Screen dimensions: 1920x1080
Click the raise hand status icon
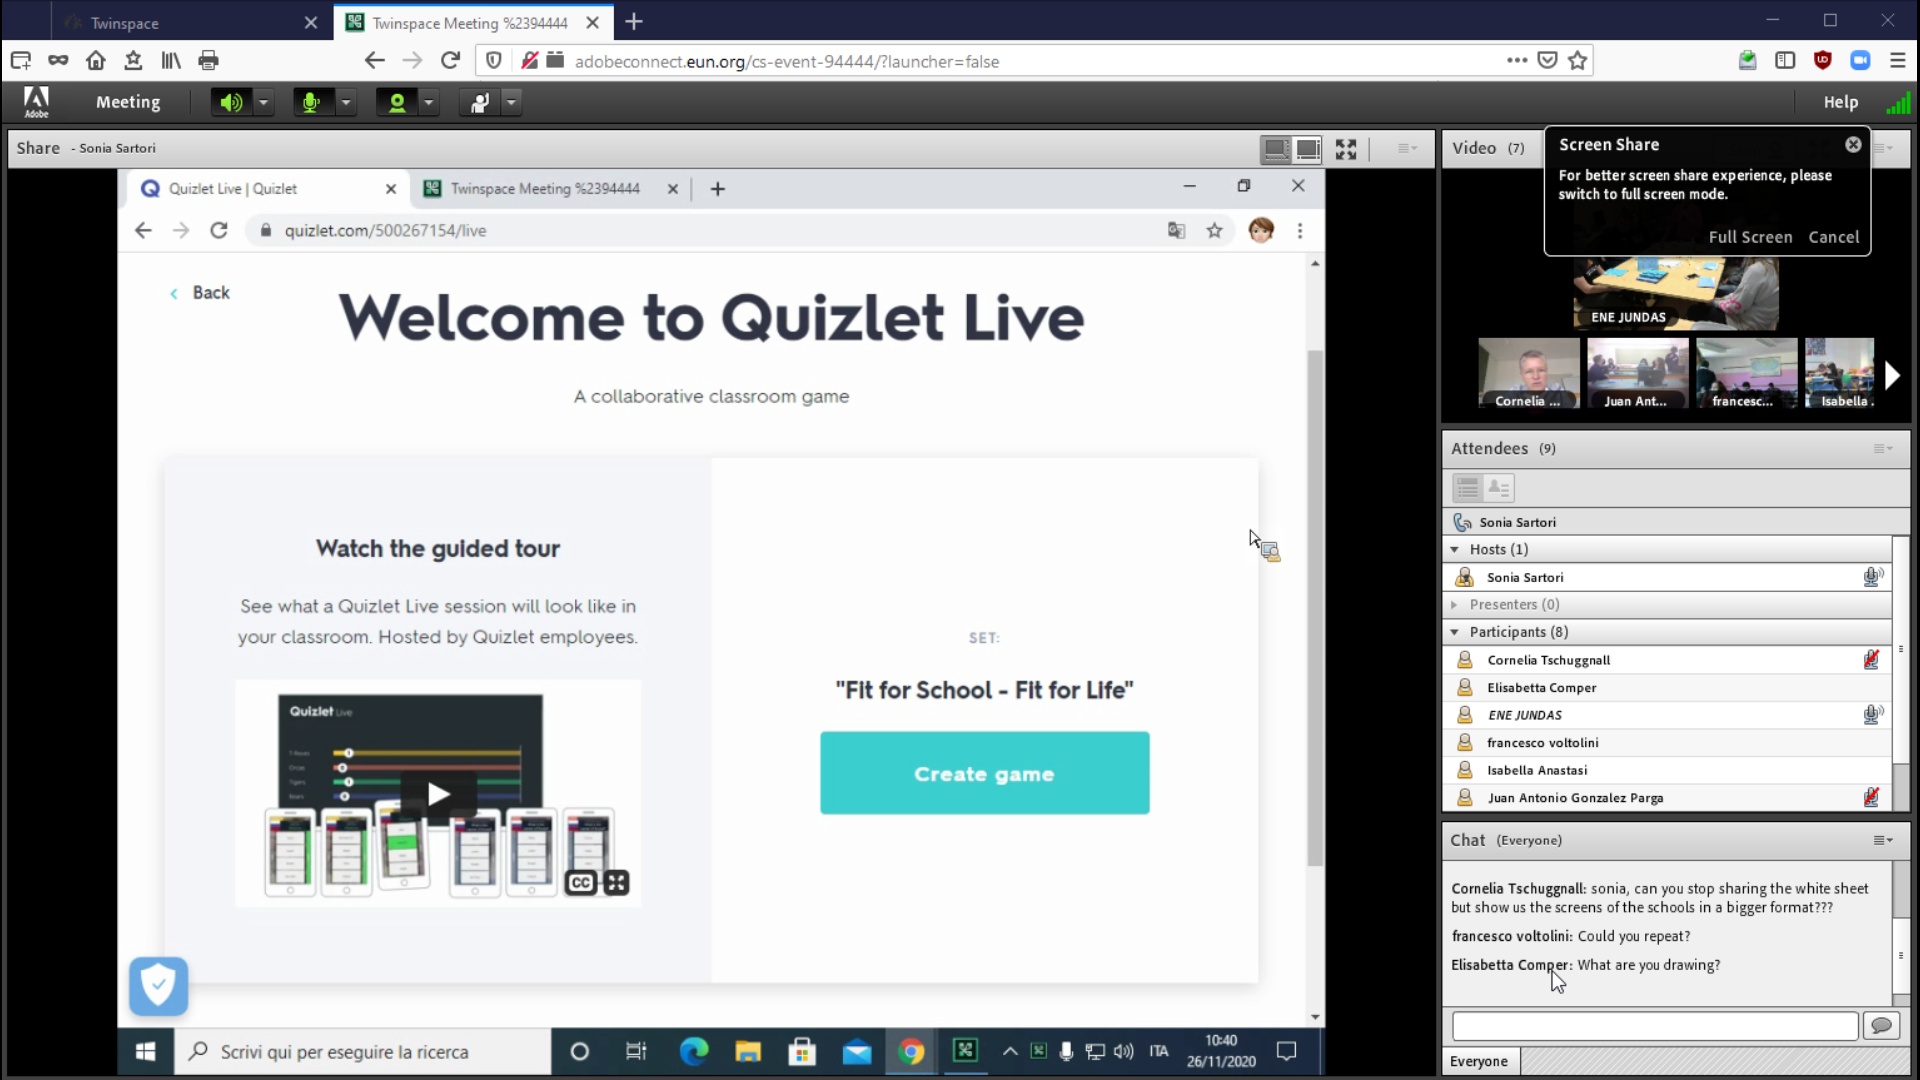(x=480, y=102)
